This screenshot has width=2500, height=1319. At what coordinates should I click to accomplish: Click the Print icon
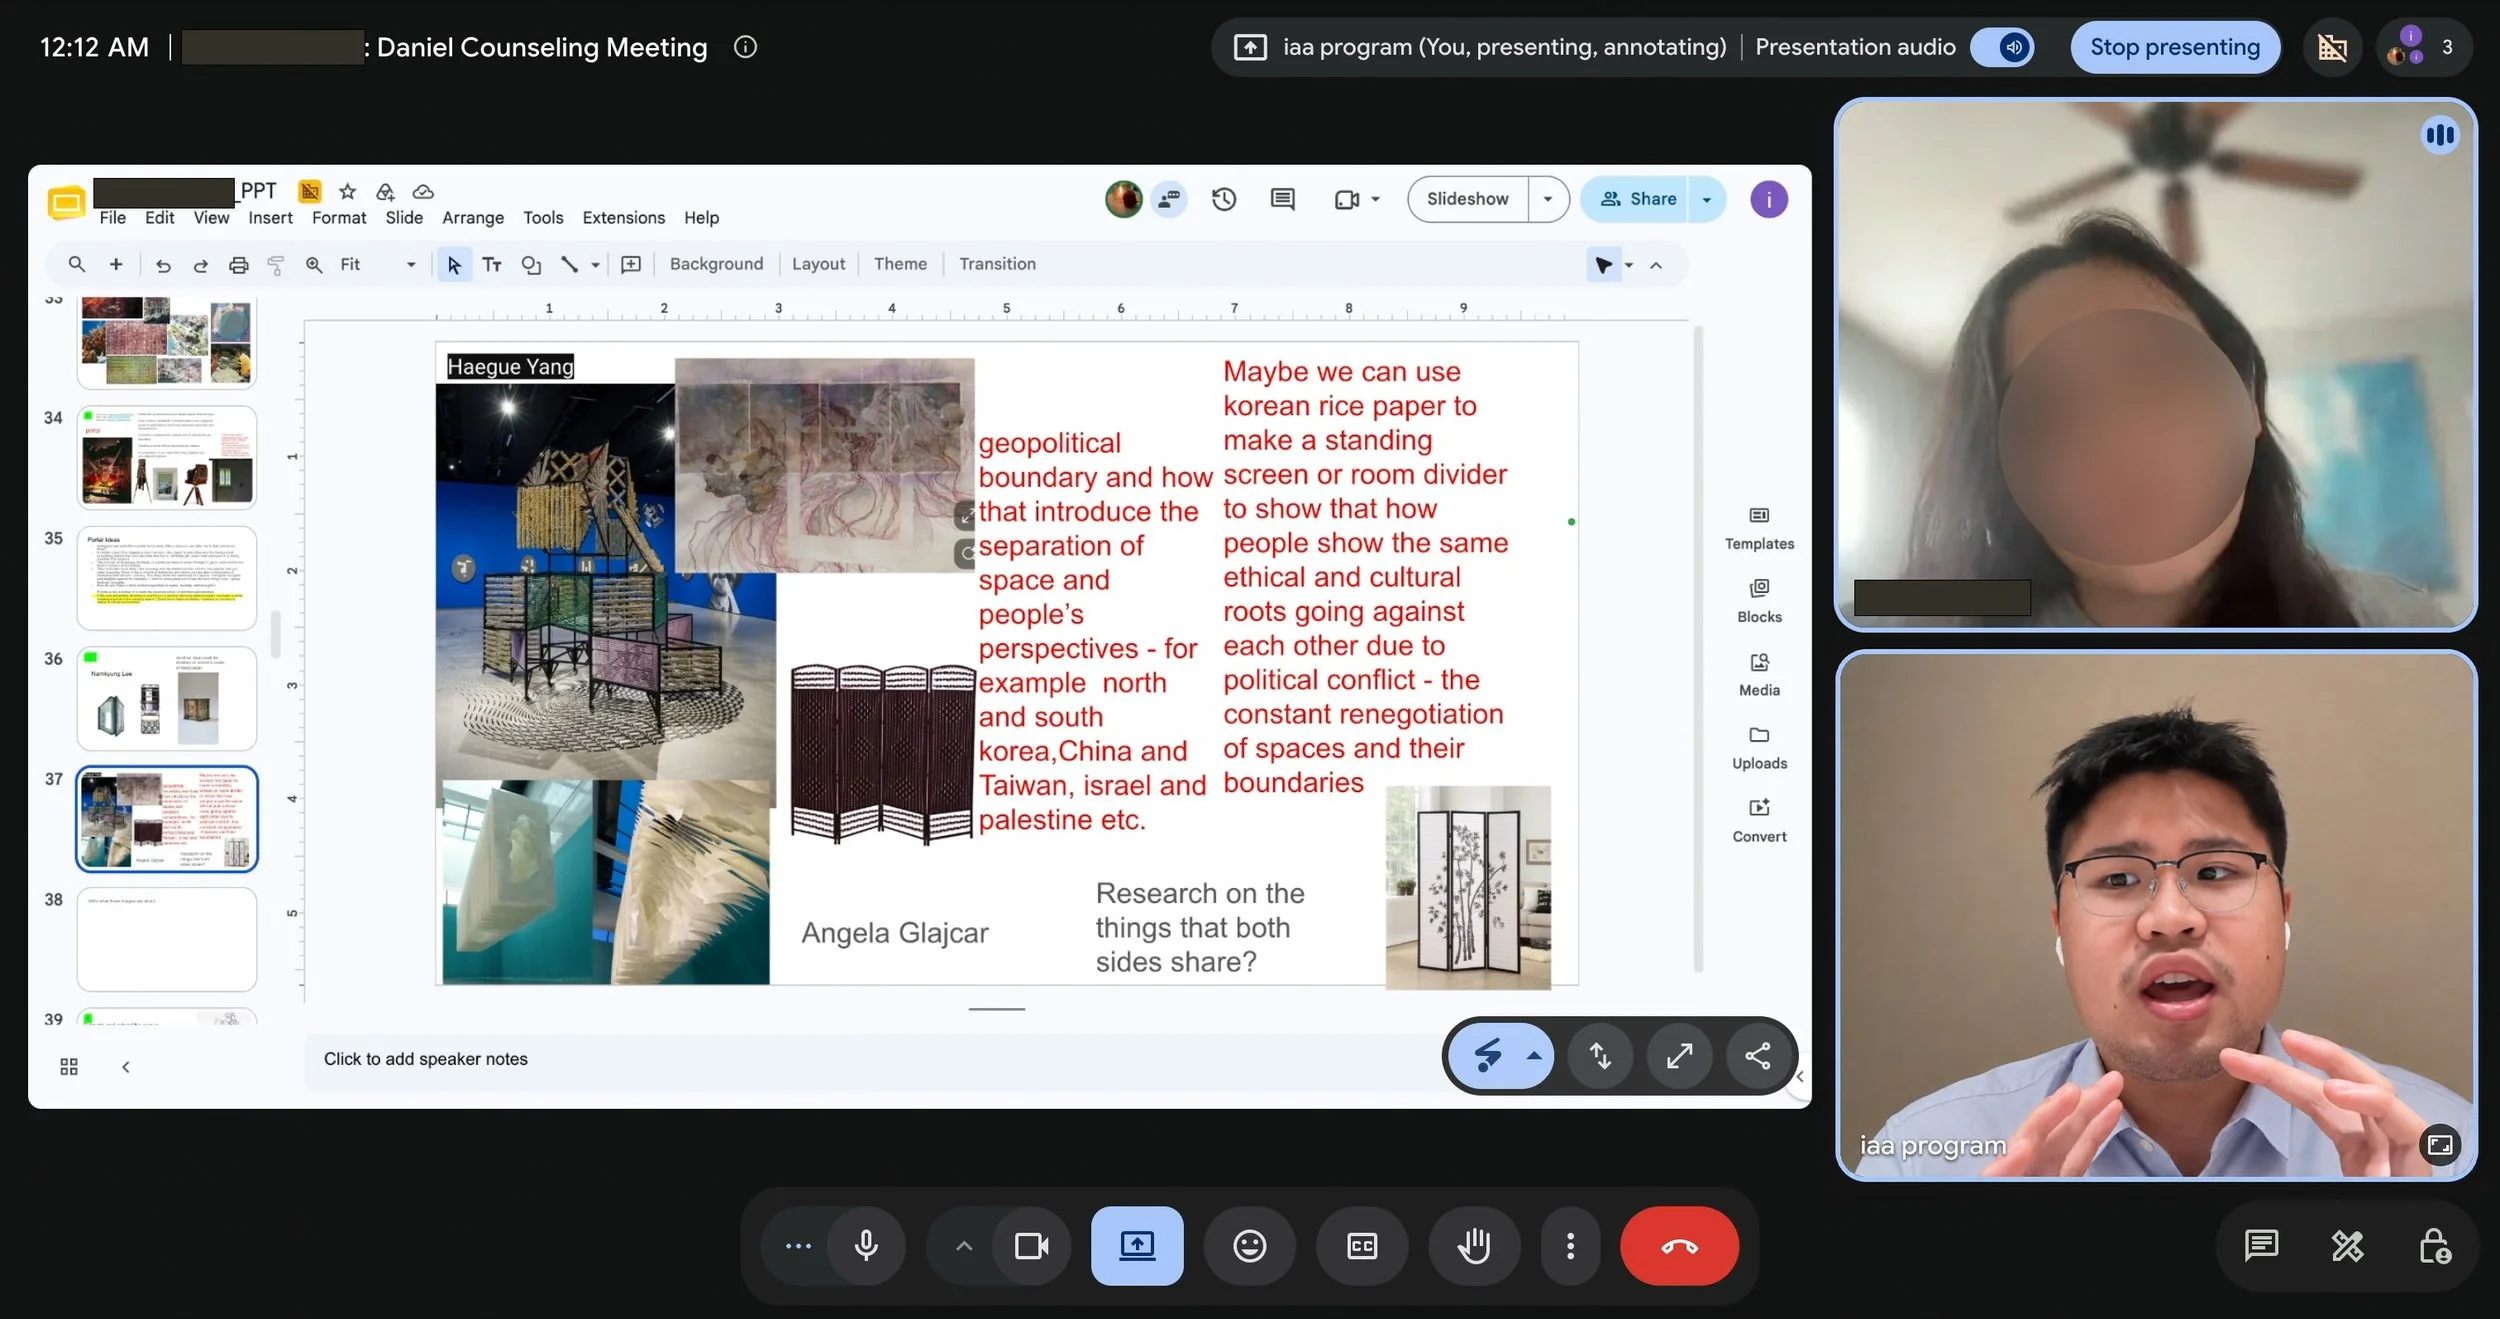[238, 264]
